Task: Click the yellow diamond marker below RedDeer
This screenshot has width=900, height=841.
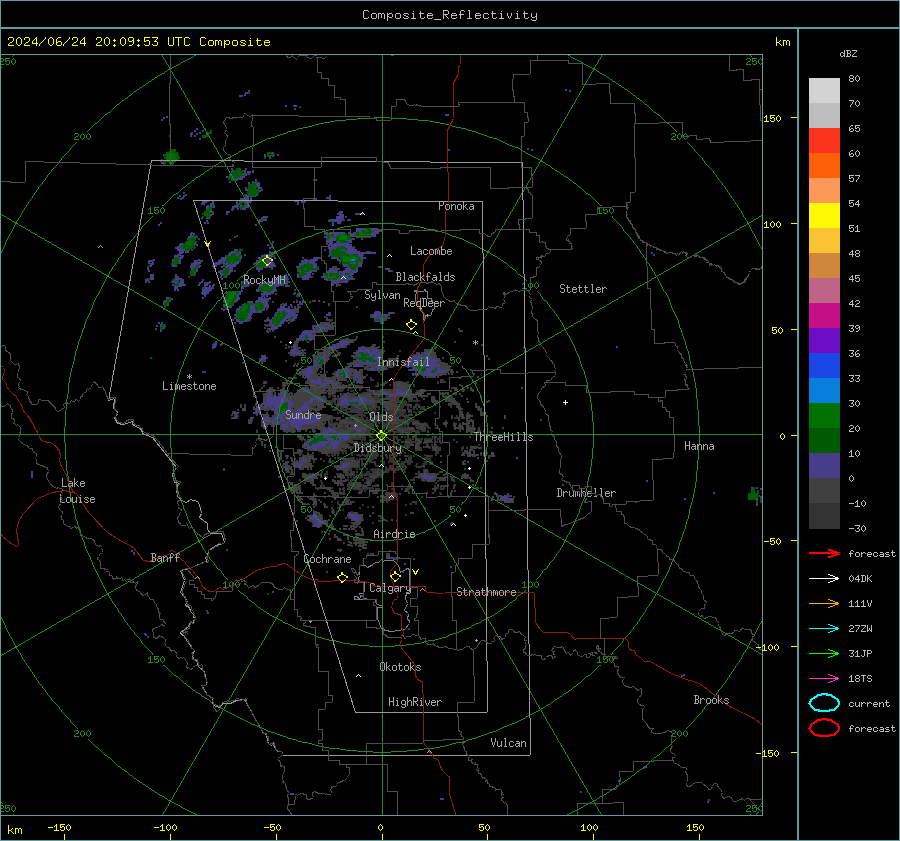Action: pos(411,325)
